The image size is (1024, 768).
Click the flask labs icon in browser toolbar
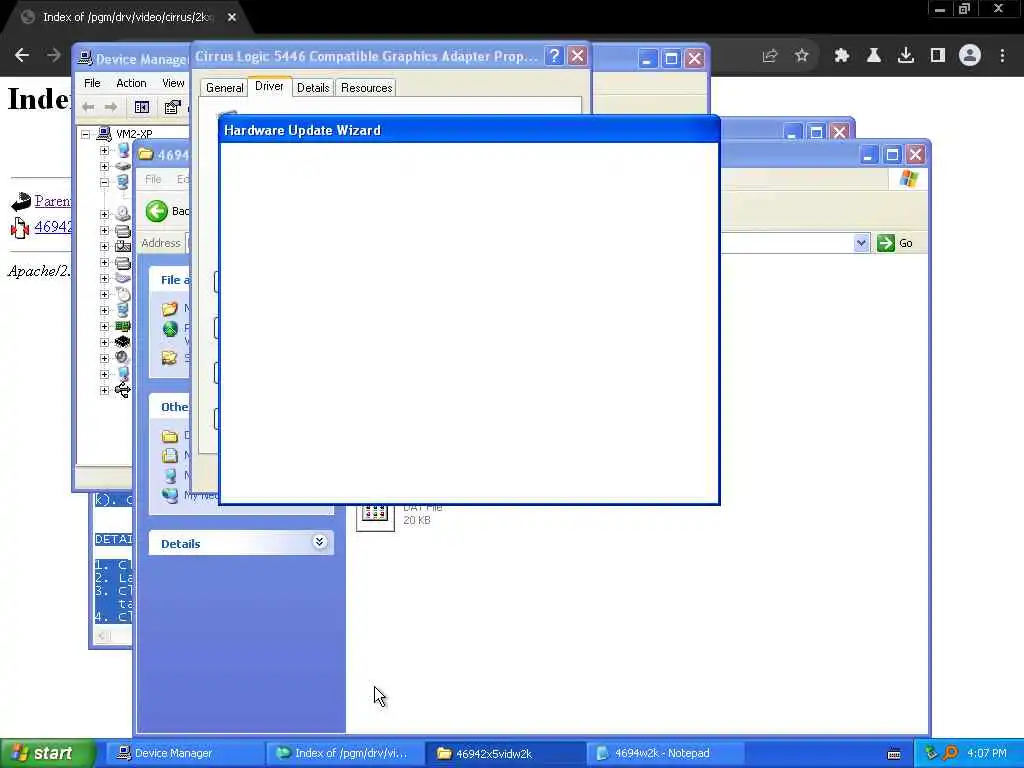point(873,56)
